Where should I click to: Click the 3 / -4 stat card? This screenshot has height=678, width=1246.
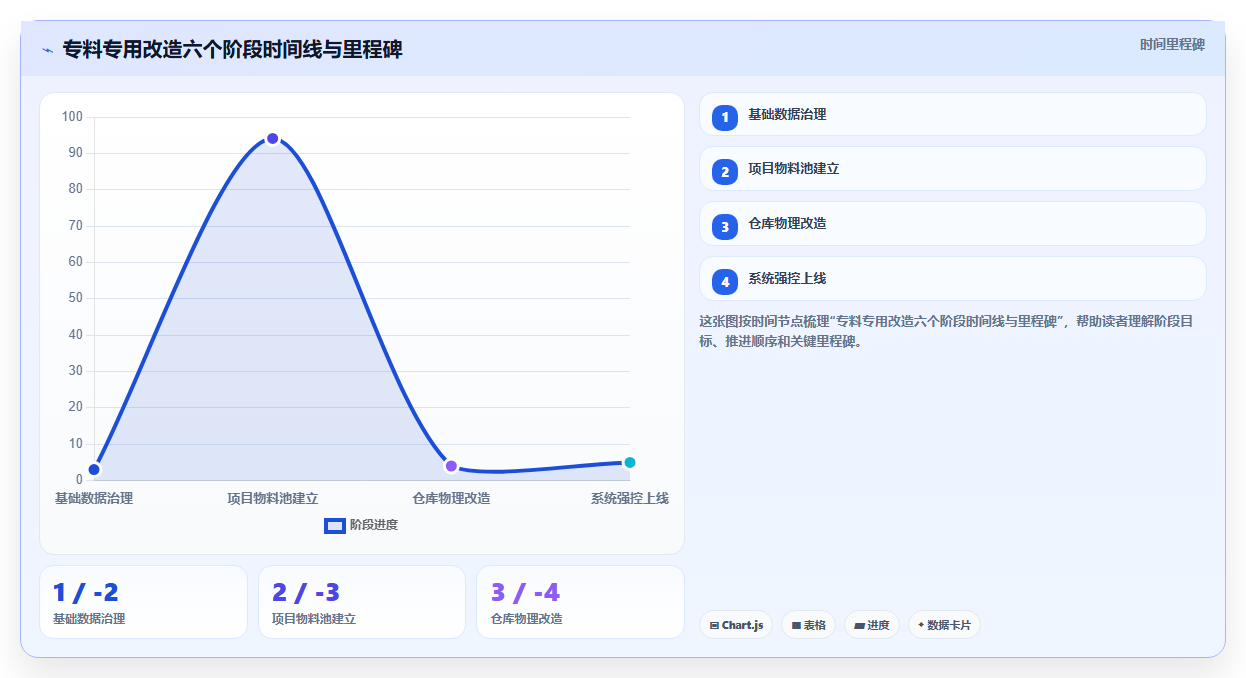pyautogui.click(x=580, y=602)
